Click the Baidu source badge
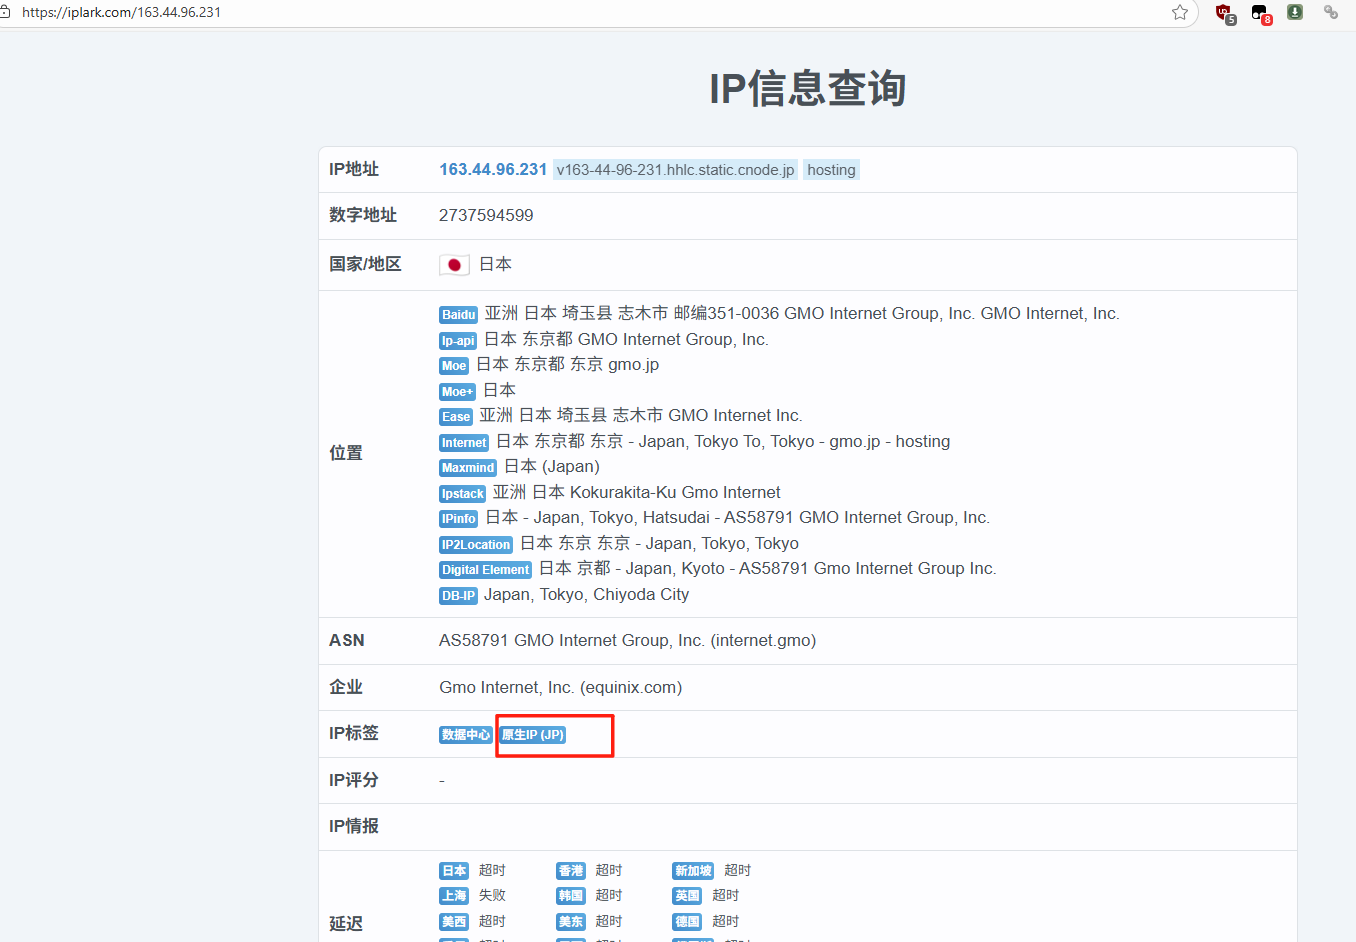The width and height of the screenshot is (1356, 942). [458, 315]
